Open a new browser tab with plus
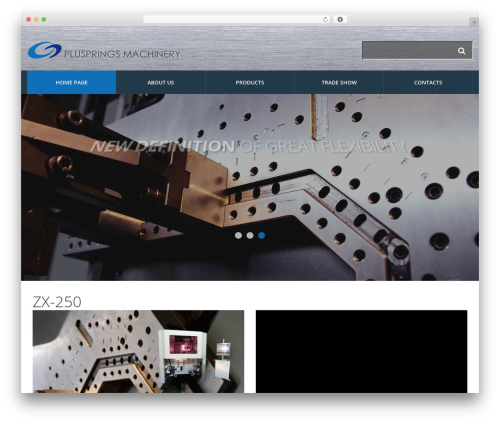This screenshot has width=500, height=423. point(474,22)
